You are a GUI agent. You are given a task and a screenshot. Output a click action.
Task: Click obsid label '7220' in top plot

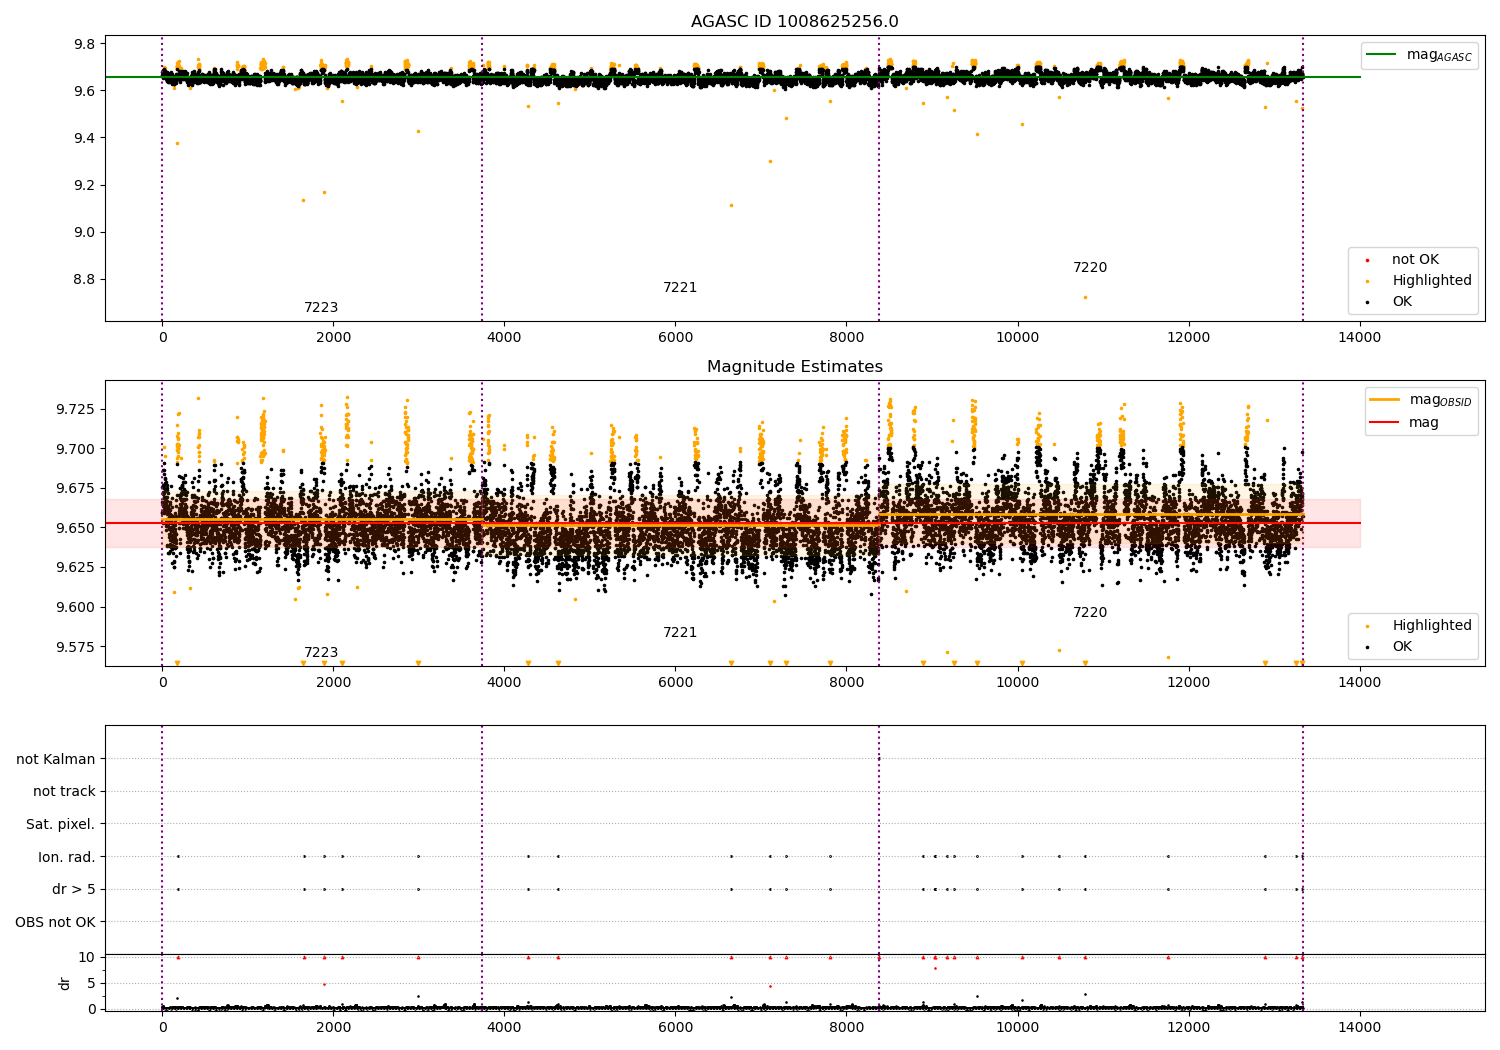tap(1090, 268)
